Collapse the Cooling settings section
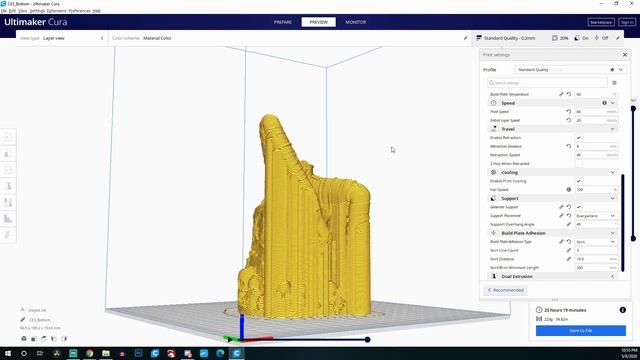The height and width of the screenshot is (360, 640). (x=612, y=172)
